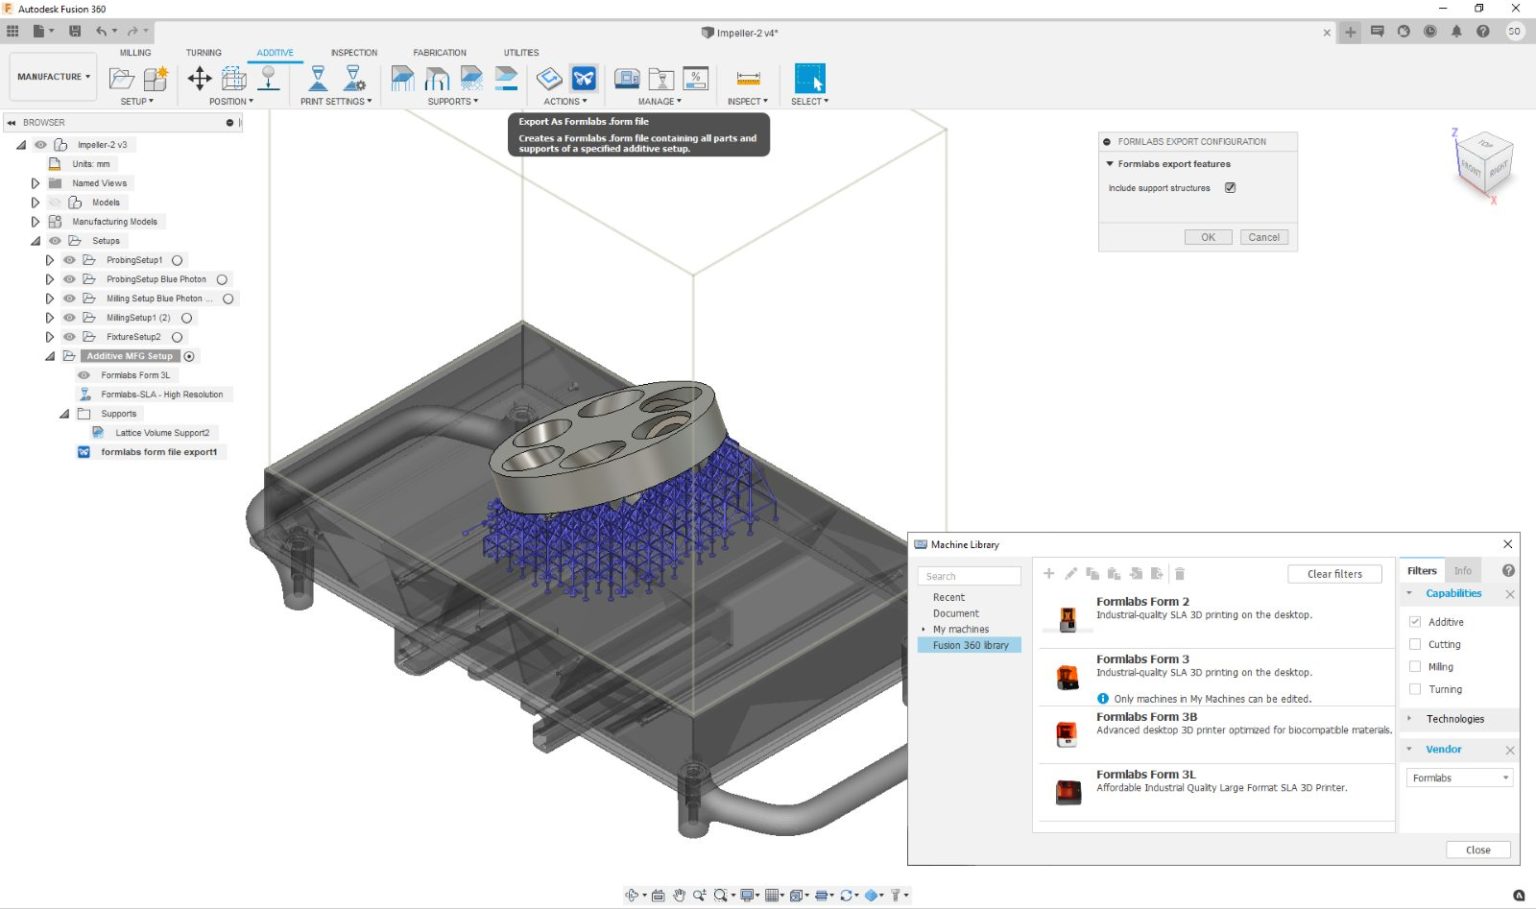The width and height of the screenshot is (1536, 909).
Task: Open the Measure tool under INSPECT
Action: pos(746,78)
